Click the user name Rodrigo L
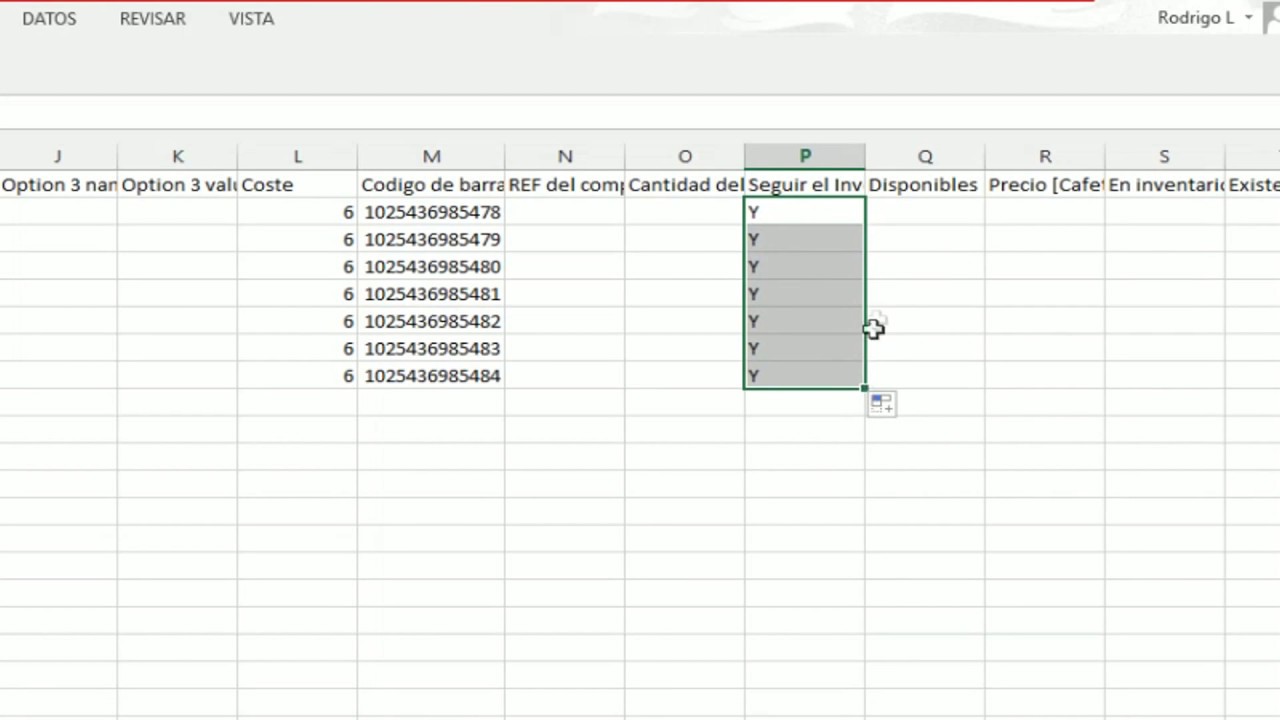 (x=1196, y=18)
